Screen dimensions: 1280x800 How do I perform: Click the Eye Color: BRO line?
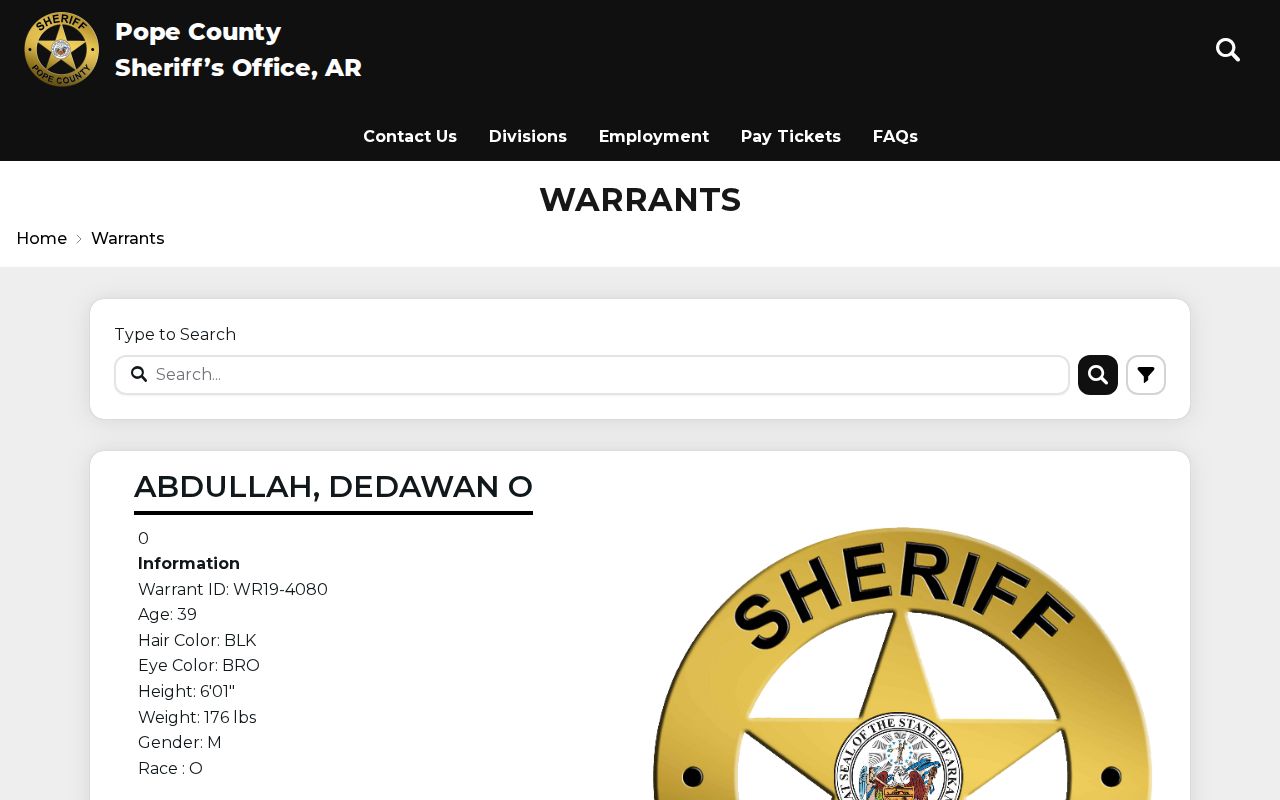199,665
